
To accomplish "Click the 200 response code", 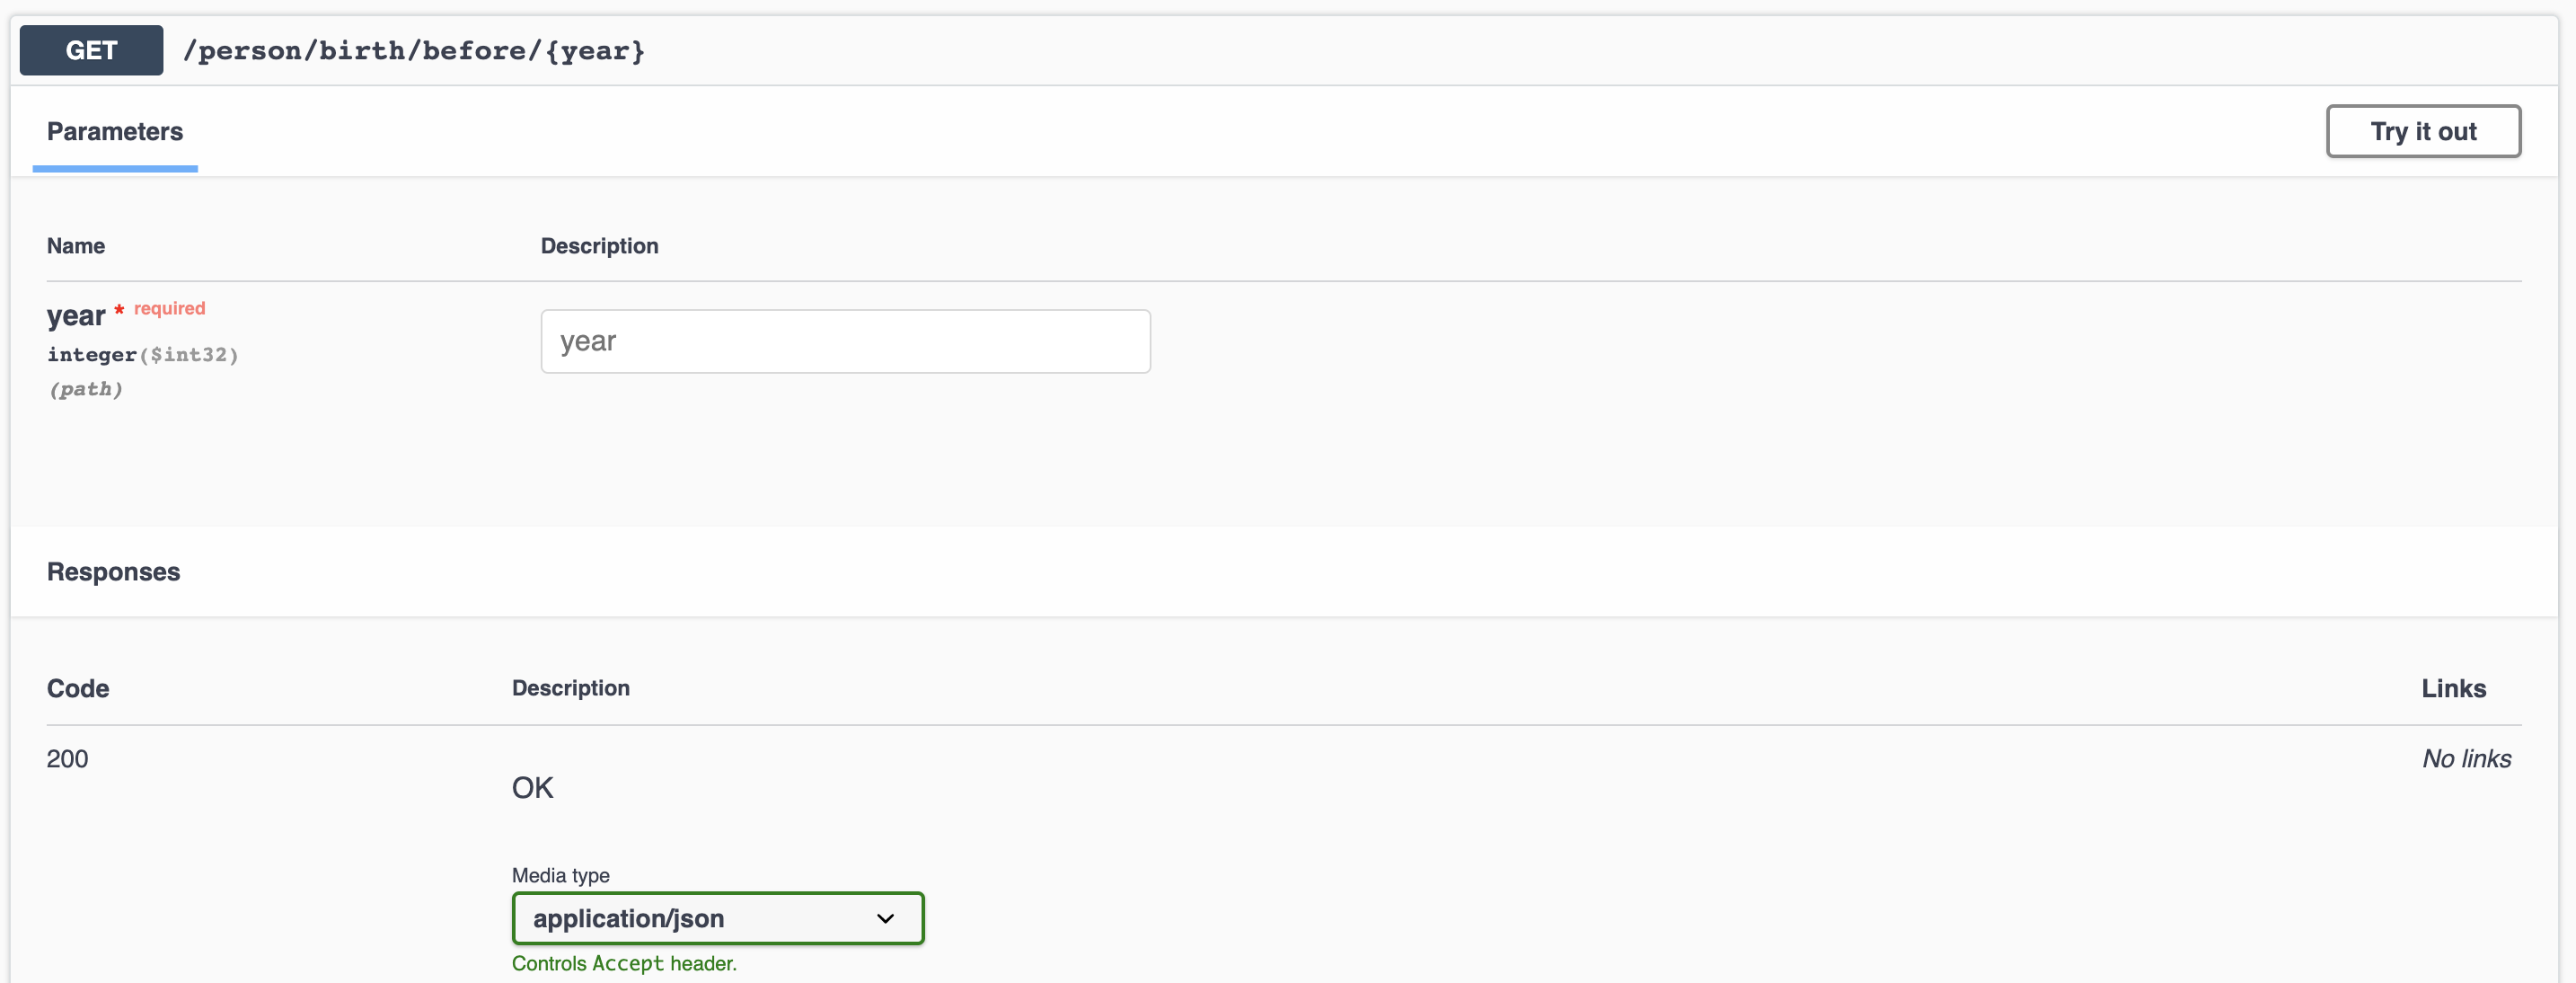I will coord(67,759).
